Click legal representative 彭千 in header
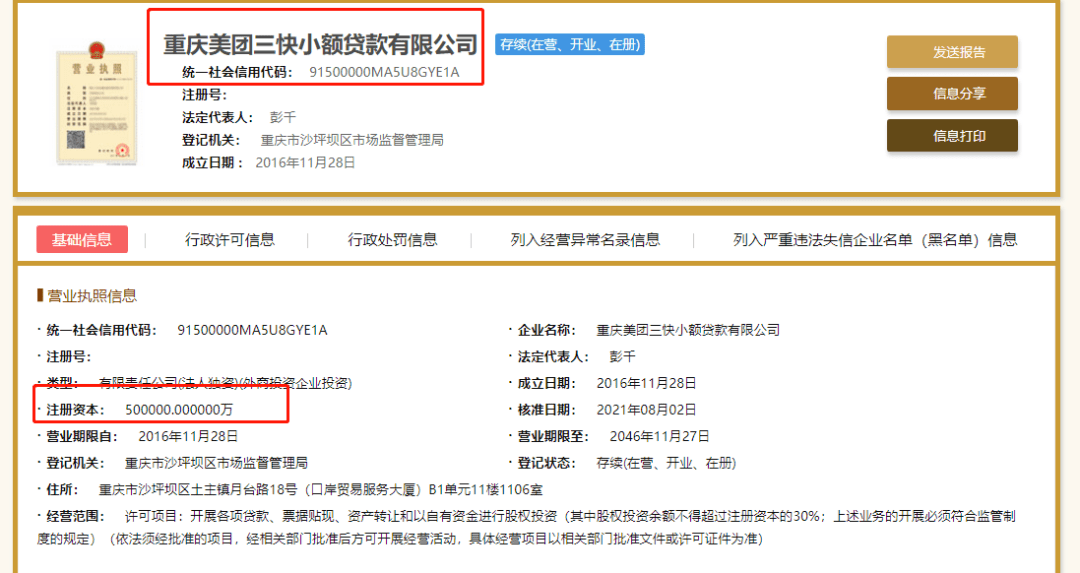This screenshot has height=573, width=1080. [x=283, y=118]
